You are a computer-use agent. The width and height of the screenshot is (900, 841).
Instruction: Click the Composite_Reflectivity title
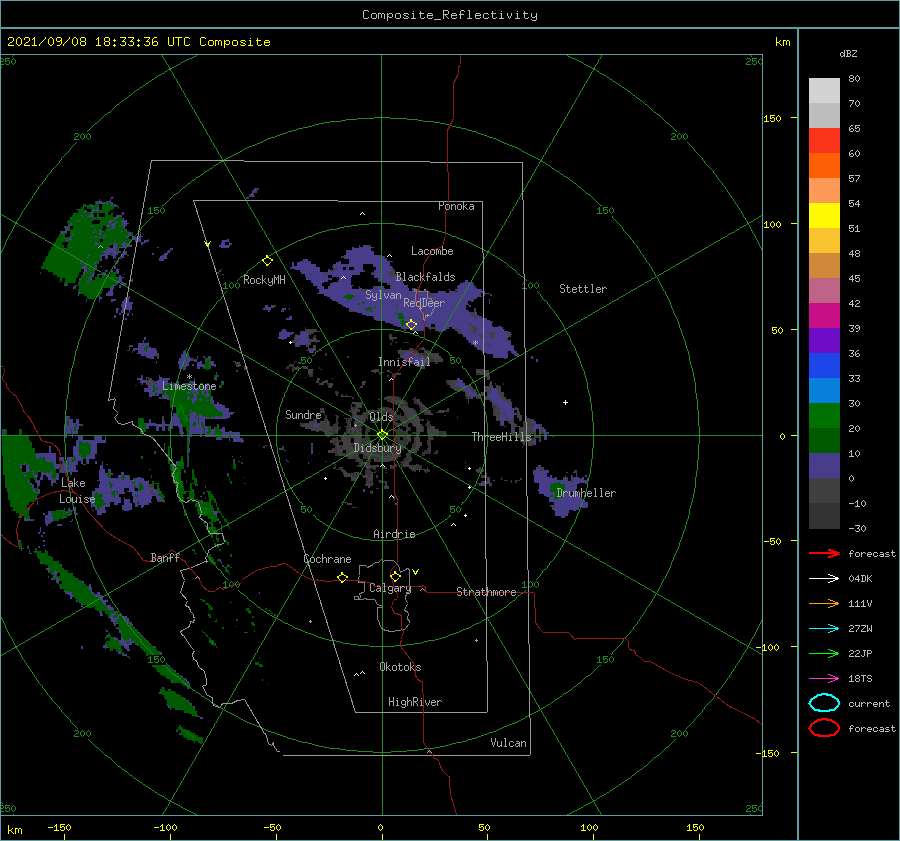tap(449, 15)
